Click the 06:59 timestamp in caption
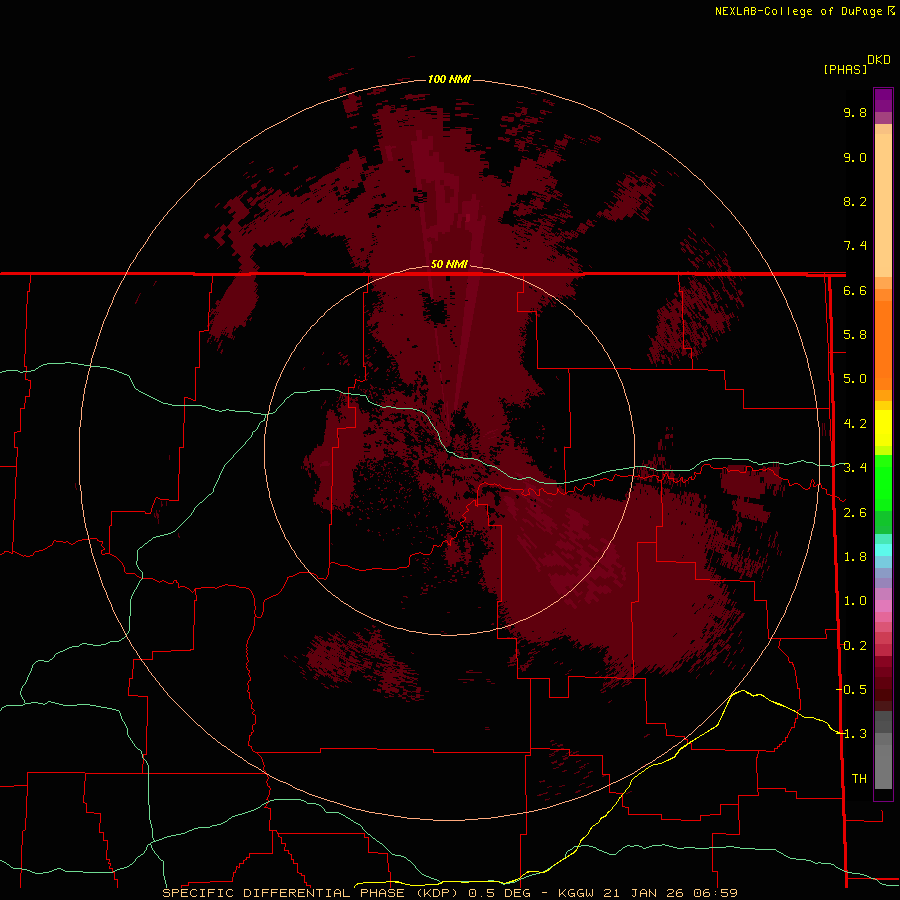 pos(716,893)
